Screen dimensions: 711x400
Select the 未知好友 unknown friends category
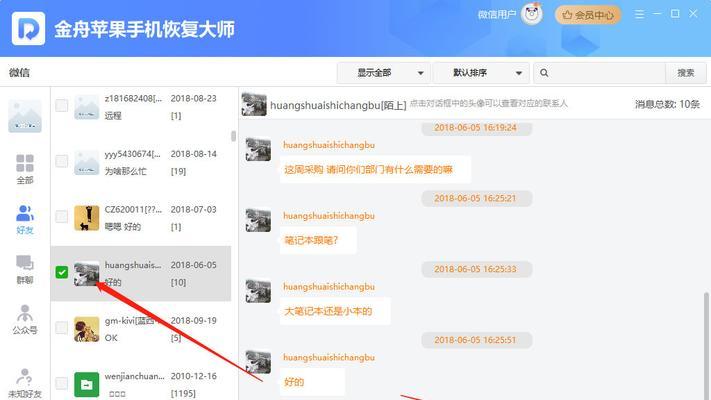click(x=25, y=383)
